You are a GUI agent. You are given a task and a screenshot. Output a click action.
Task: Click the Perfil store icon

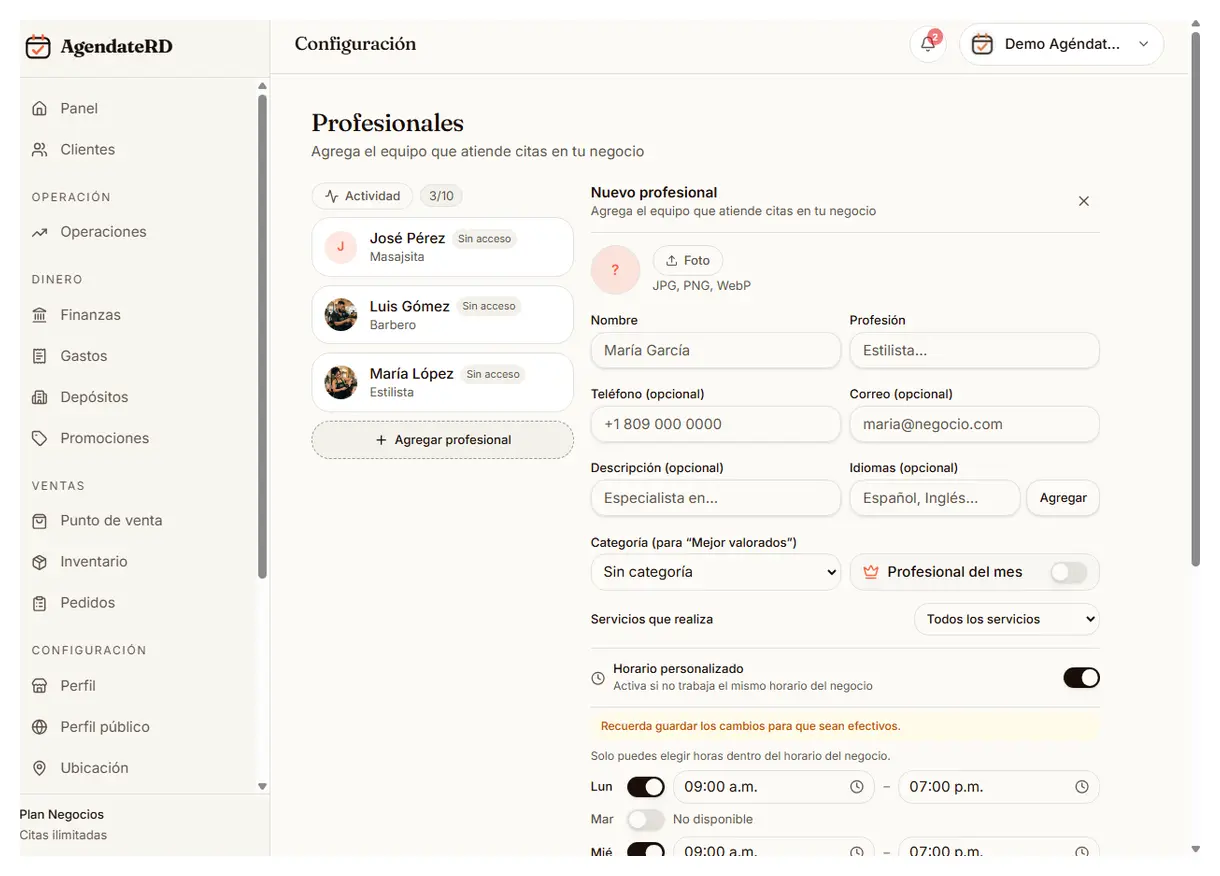40,686
